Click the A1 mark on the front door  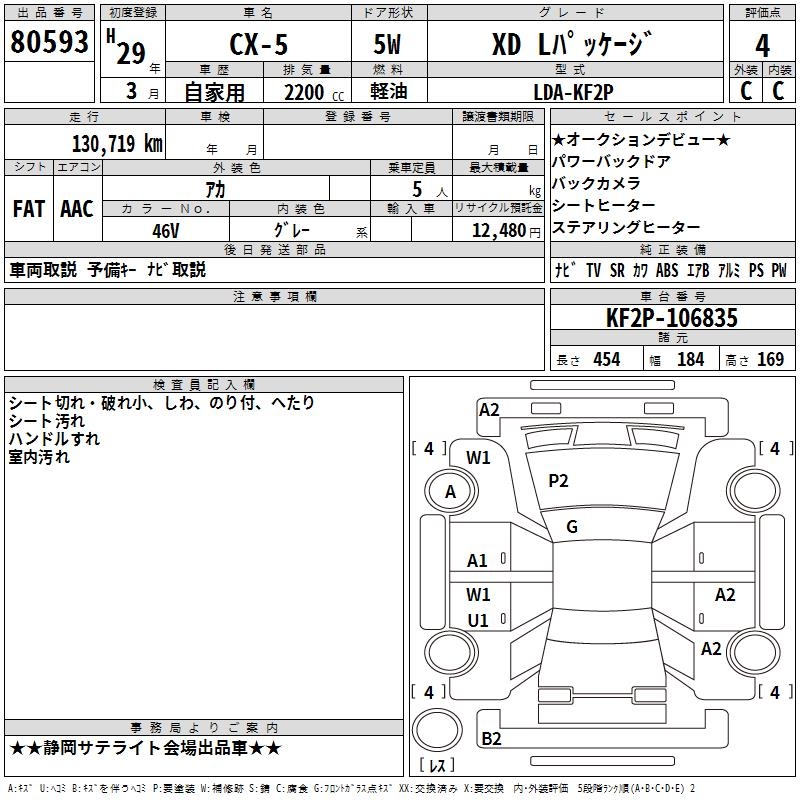tap(477, 561)
